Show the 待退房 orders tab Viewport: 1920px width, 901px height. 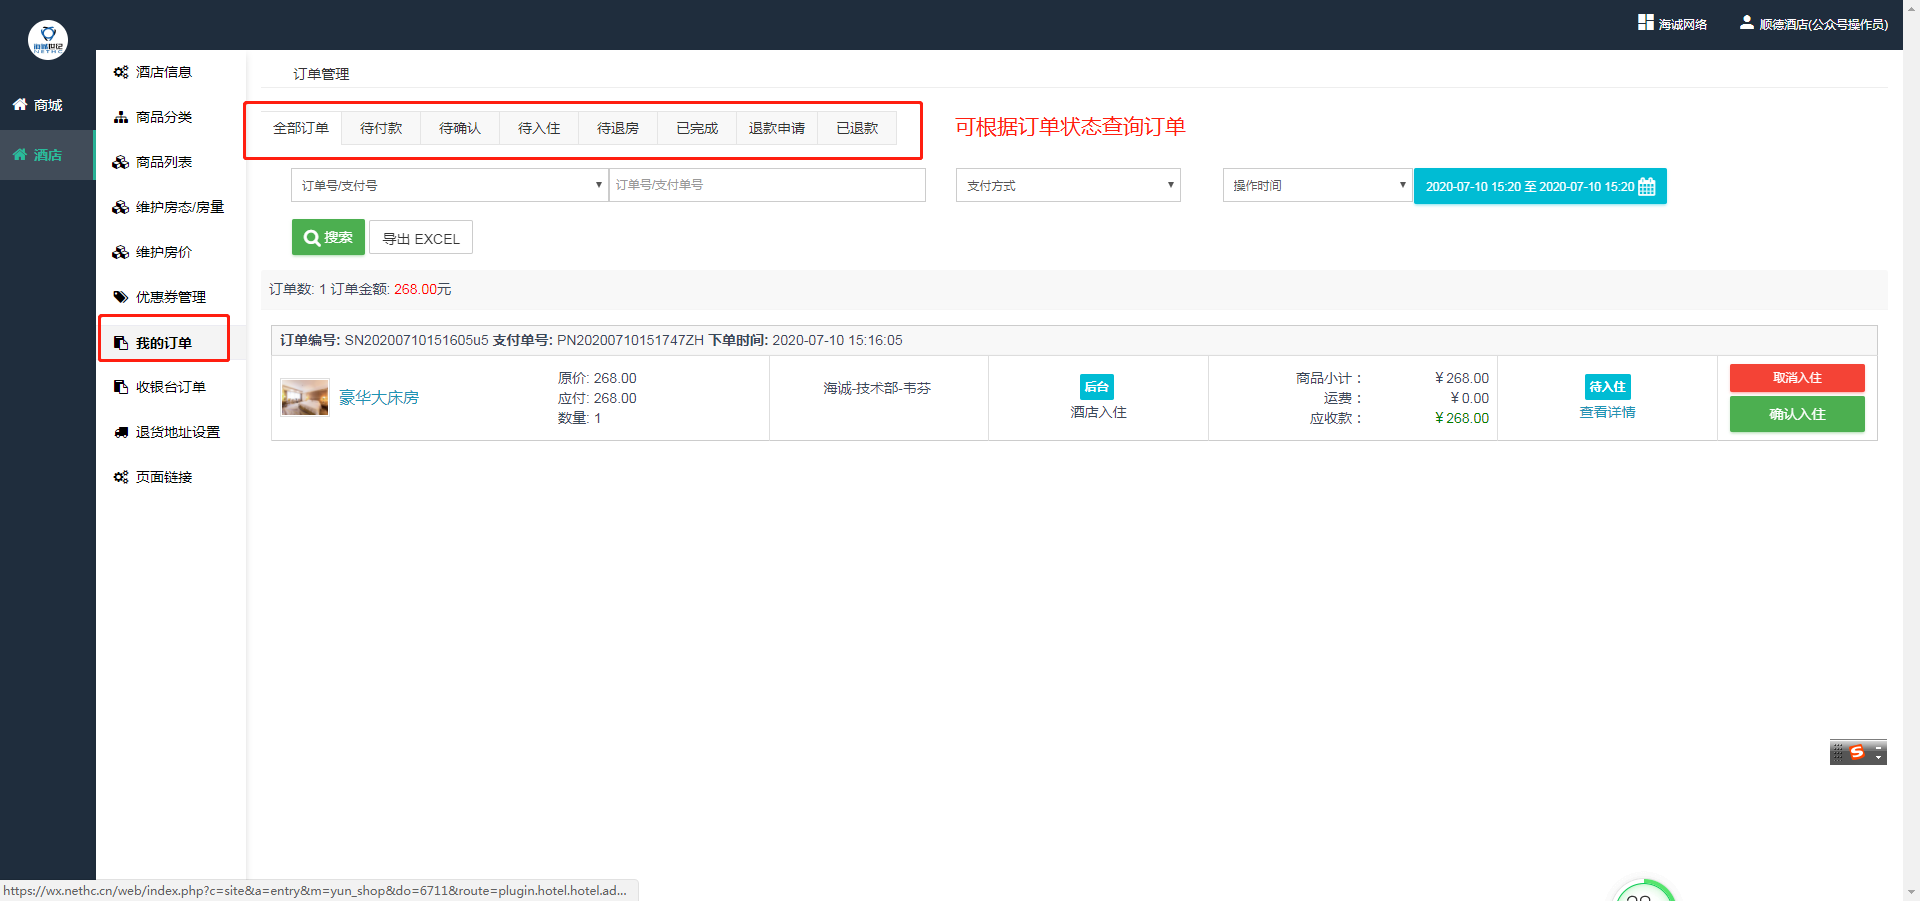[618, 128]
